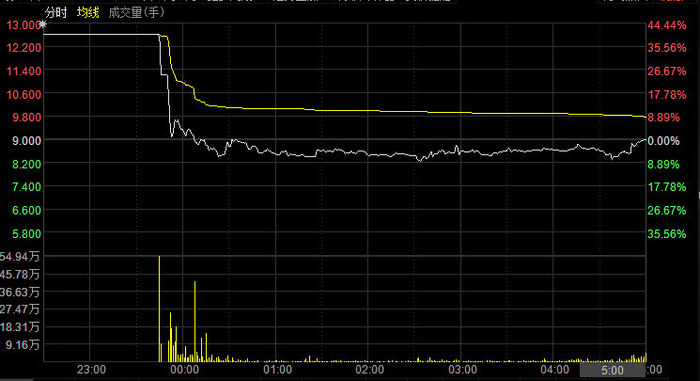The height and width of the screenshot is (381, 700).
Task: Click the 9.000 baseline price label
Action: tap(27, 141)
